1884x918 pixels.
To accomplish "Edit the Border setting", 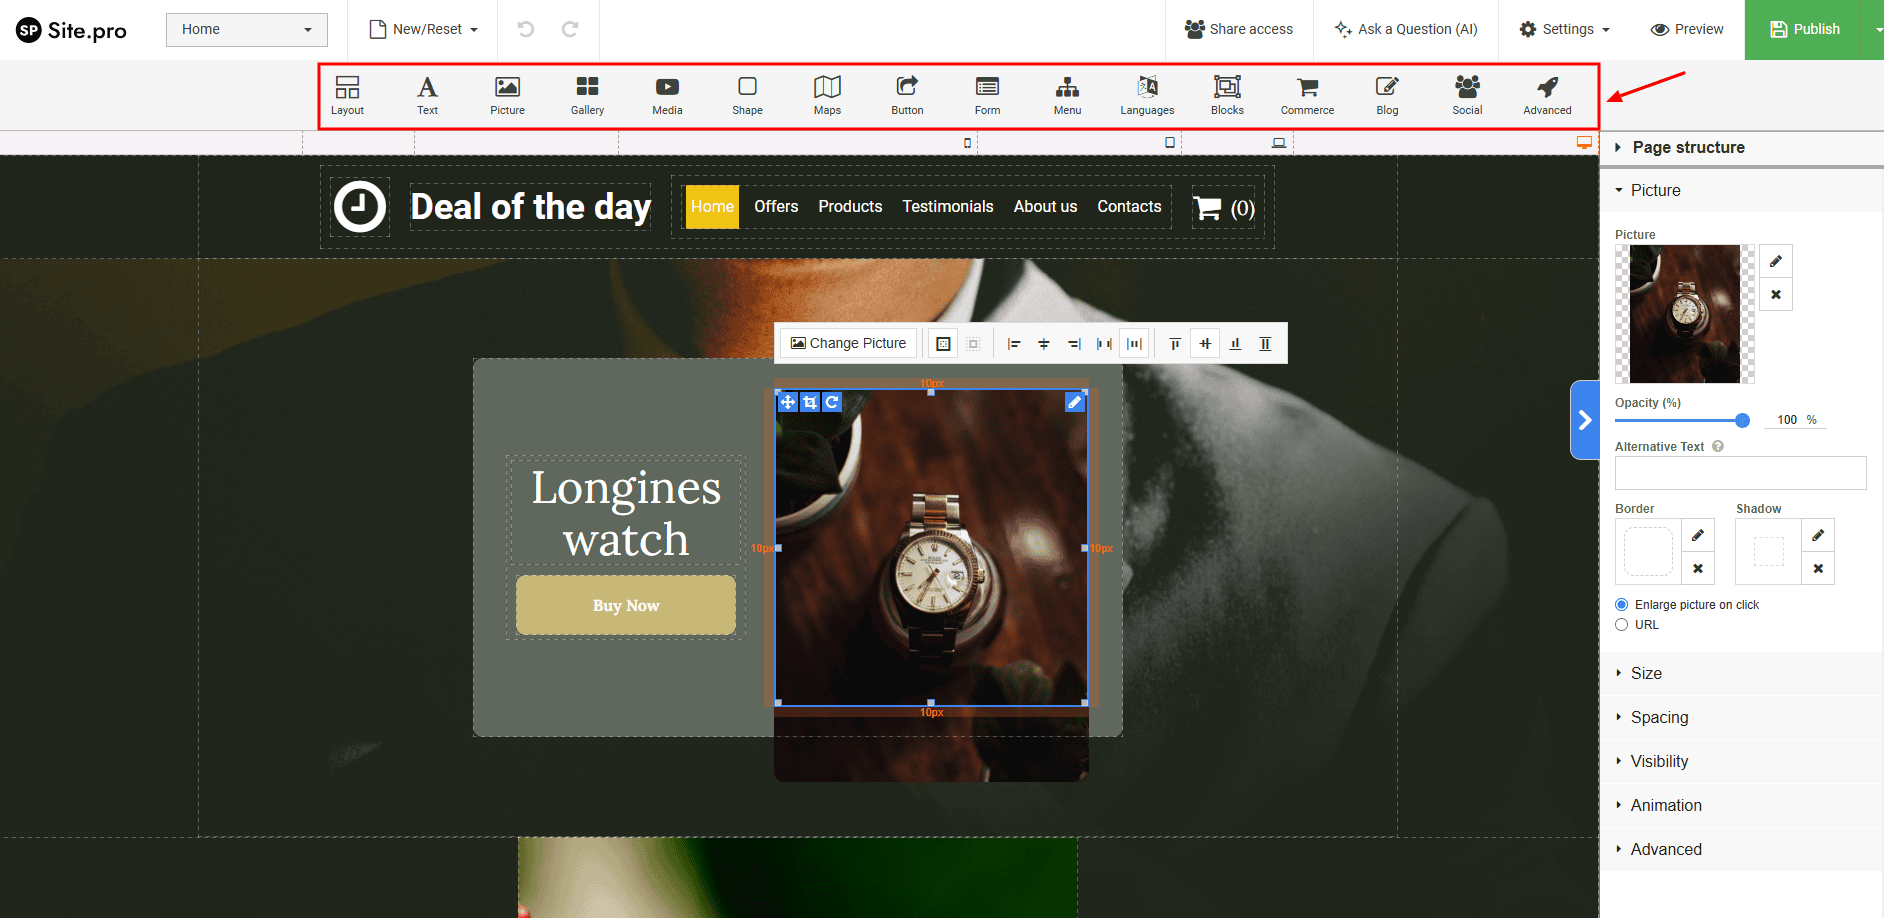I will (1698, 535).
